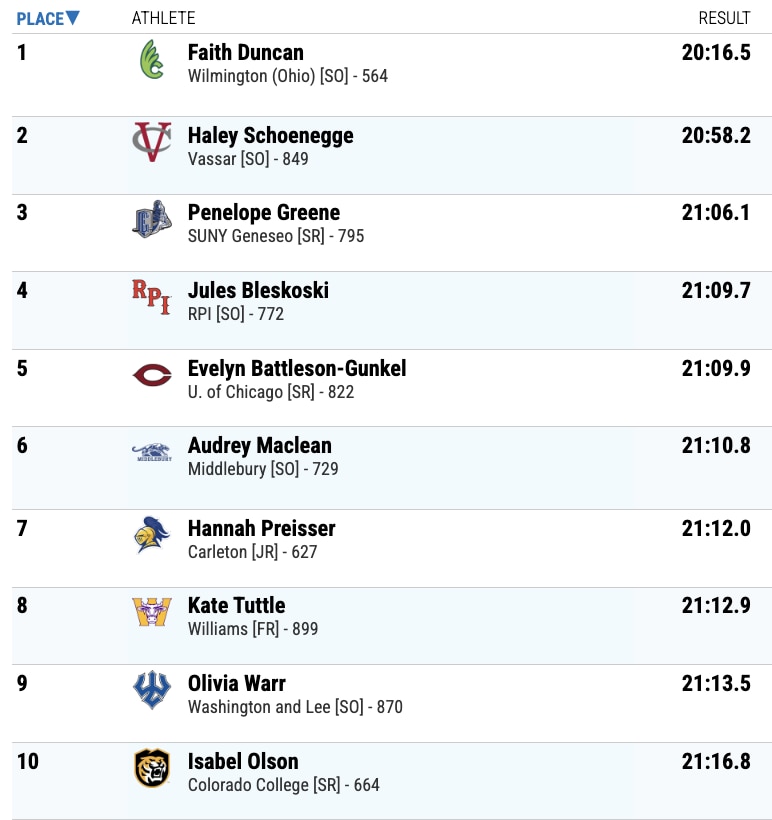The image size is (772, 820).
Task: Click the ATHLETE column header
Action: (163, 18)
